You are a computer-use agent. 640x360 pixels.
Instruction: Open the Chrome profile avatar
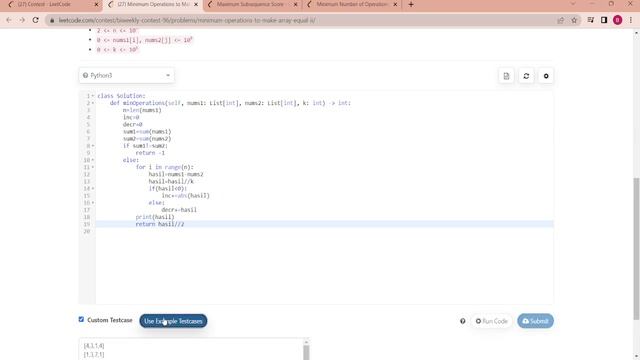pos(617,20)
